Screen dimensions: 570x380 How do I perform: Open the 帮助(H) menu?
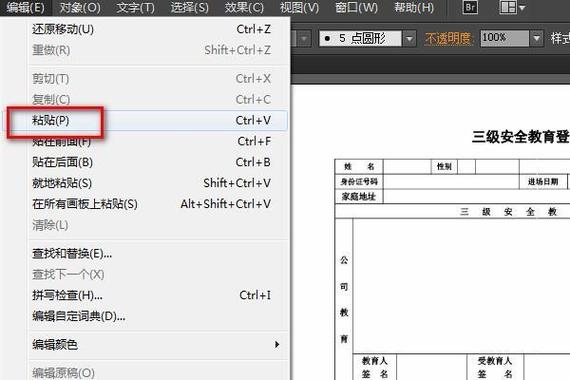point(414,8)
